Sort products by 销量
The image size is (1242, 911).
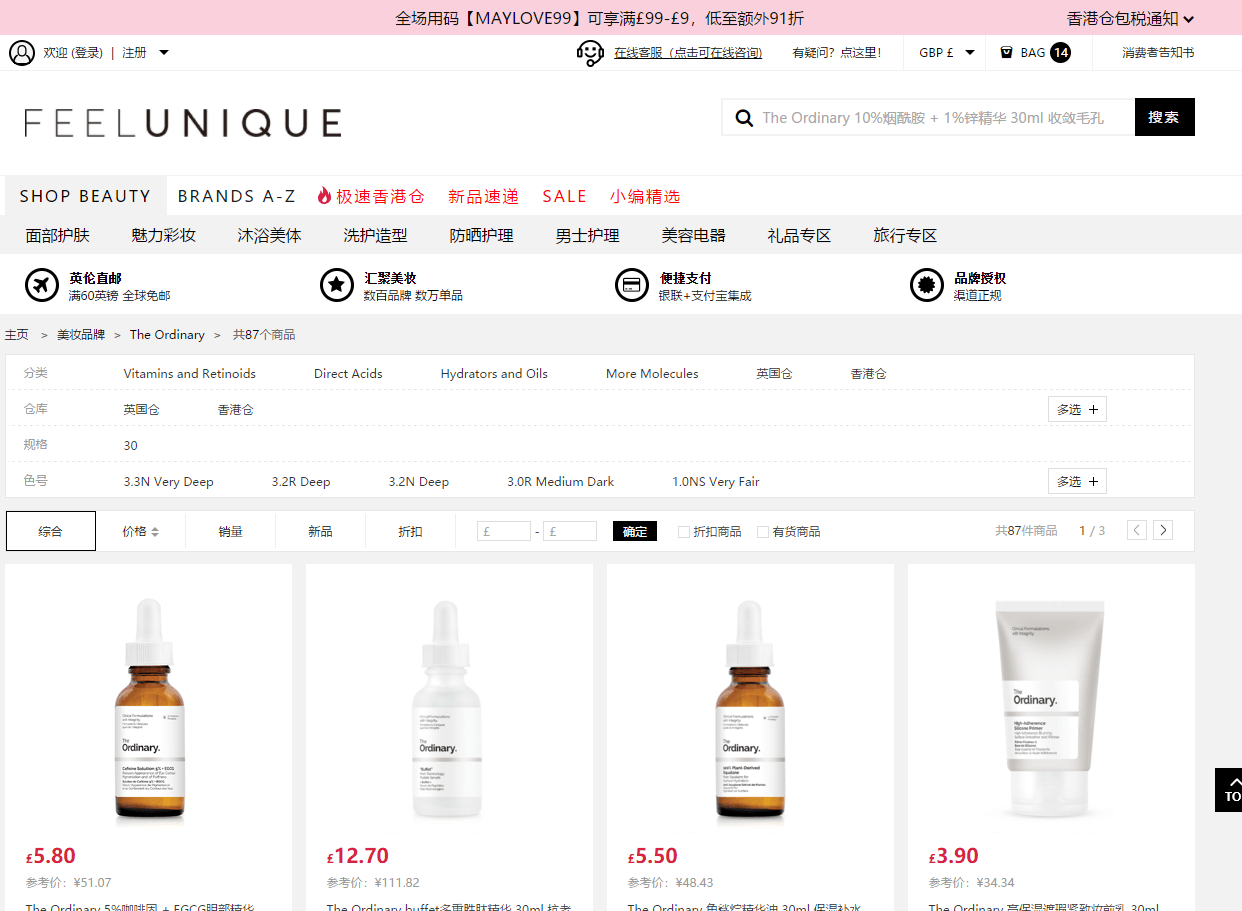point(231,532)
